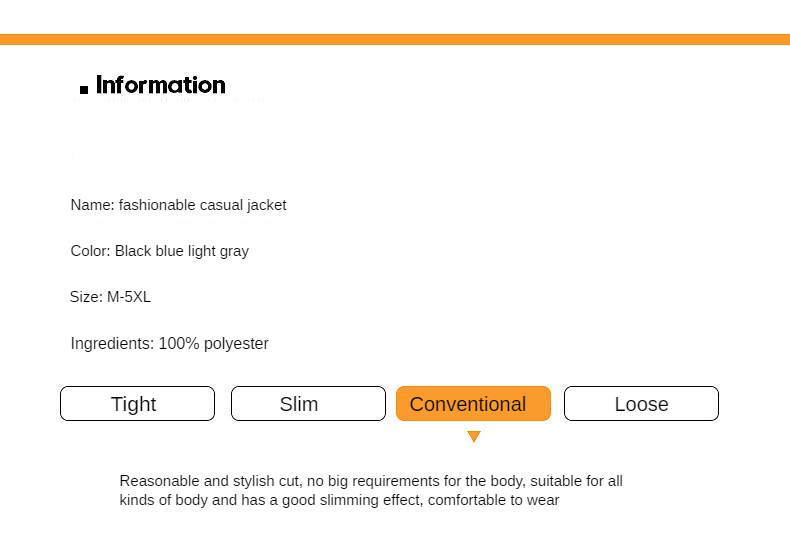This screenshot has height=543, width=790.
Task: Click the 'Ingredients:' field label
Action: click(112, 344)
